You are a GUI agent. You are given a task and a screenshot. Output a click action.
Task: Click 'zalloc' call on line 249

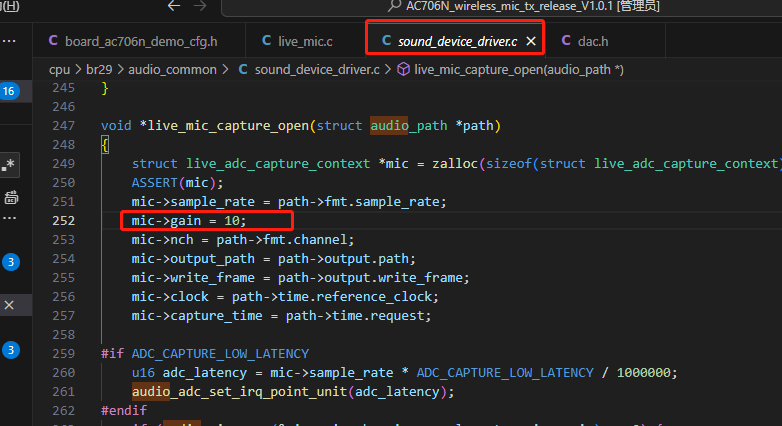(455, 164)
